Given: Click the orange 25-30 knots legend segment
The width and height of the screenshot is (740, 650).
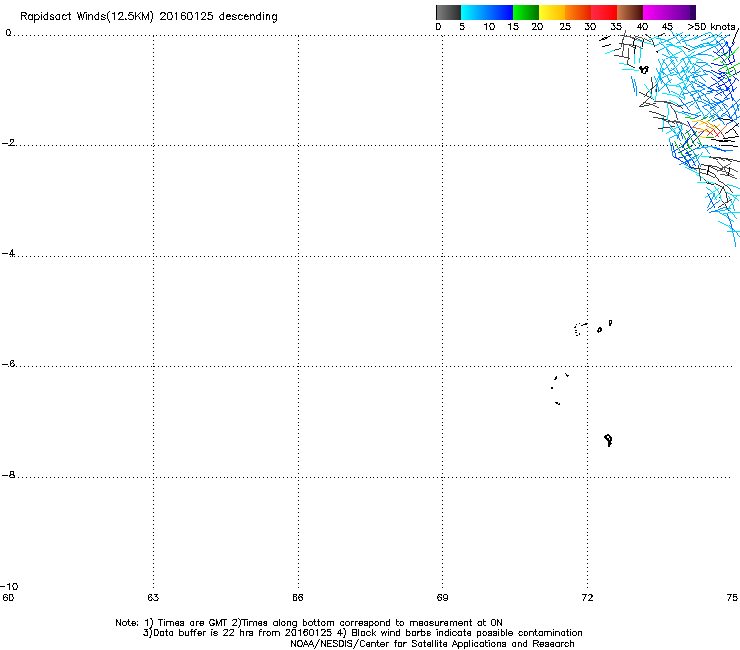Looking at the screenshot, I should point(578,12).
